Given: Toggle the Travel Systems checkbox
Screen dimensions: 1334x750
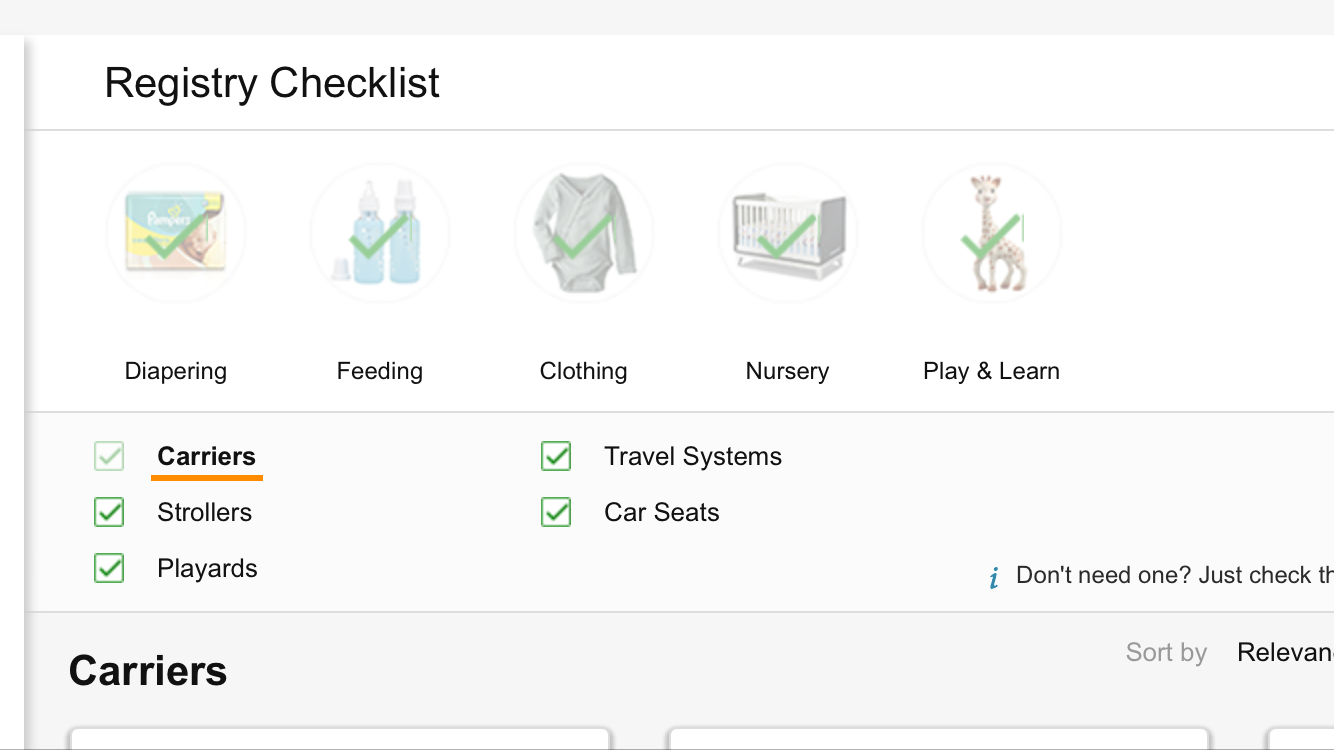Looking at the screenshot, I should 556,457.
